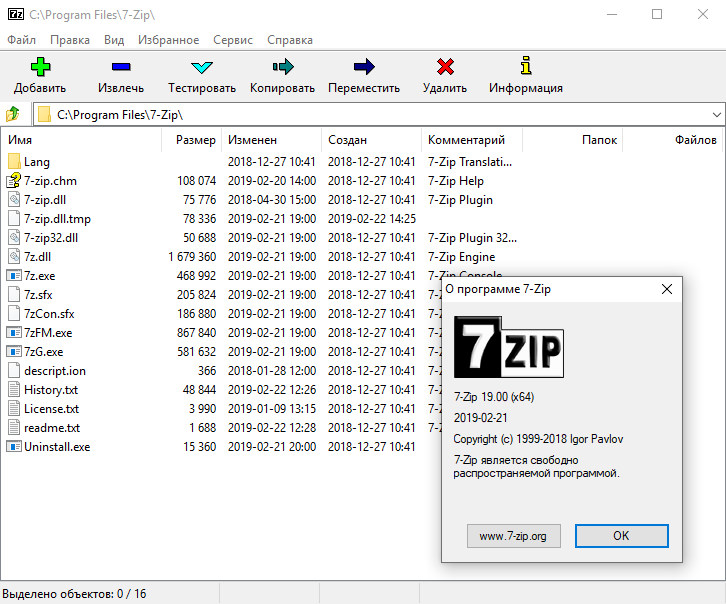Open the Правка menu

70,40
